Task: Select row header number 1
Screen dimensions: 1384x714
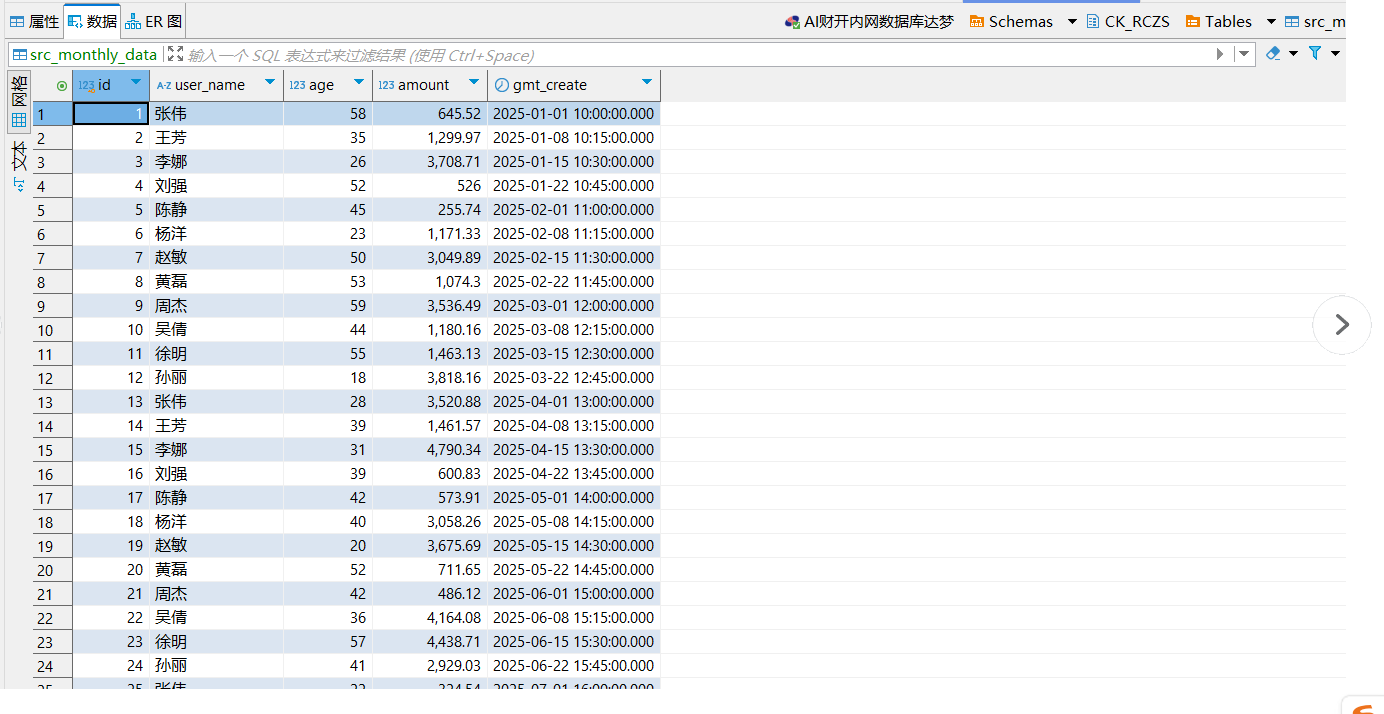Action: coord(53,114)
